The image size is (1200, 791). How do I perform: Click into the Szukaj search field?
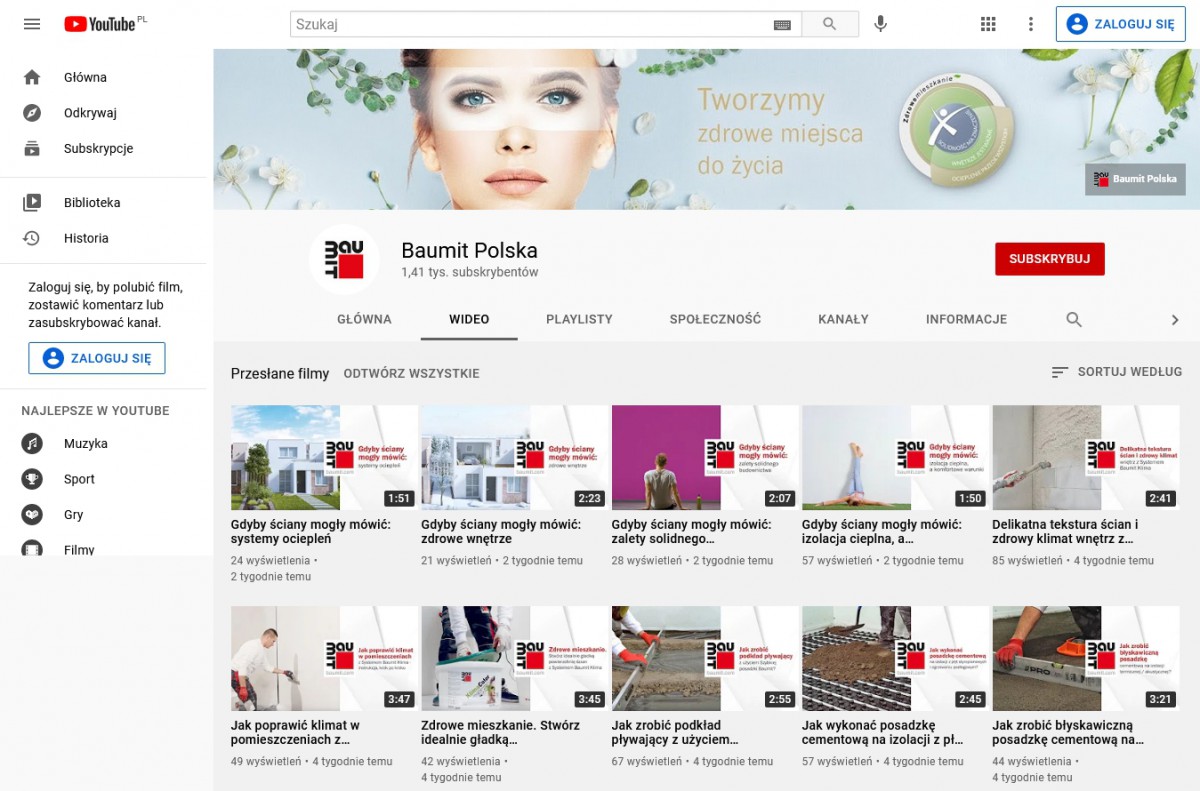coord(530,24)
